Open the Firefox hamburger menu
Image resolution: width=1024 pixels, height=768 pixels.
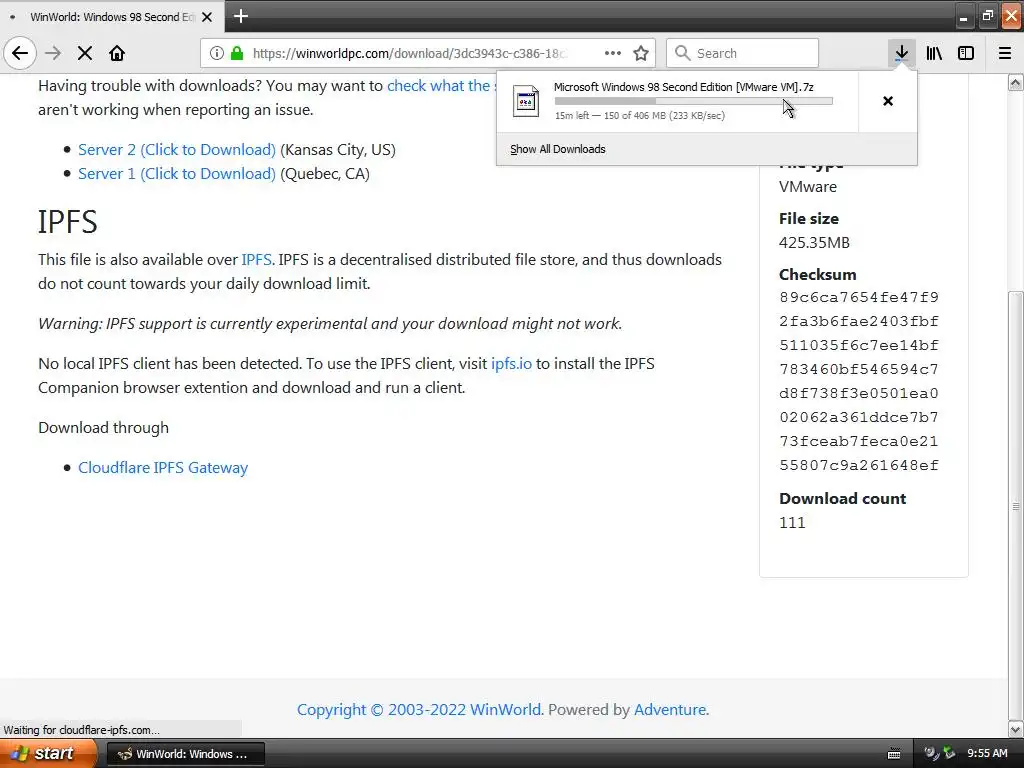pyautogui.click(x=1005, y=53)
